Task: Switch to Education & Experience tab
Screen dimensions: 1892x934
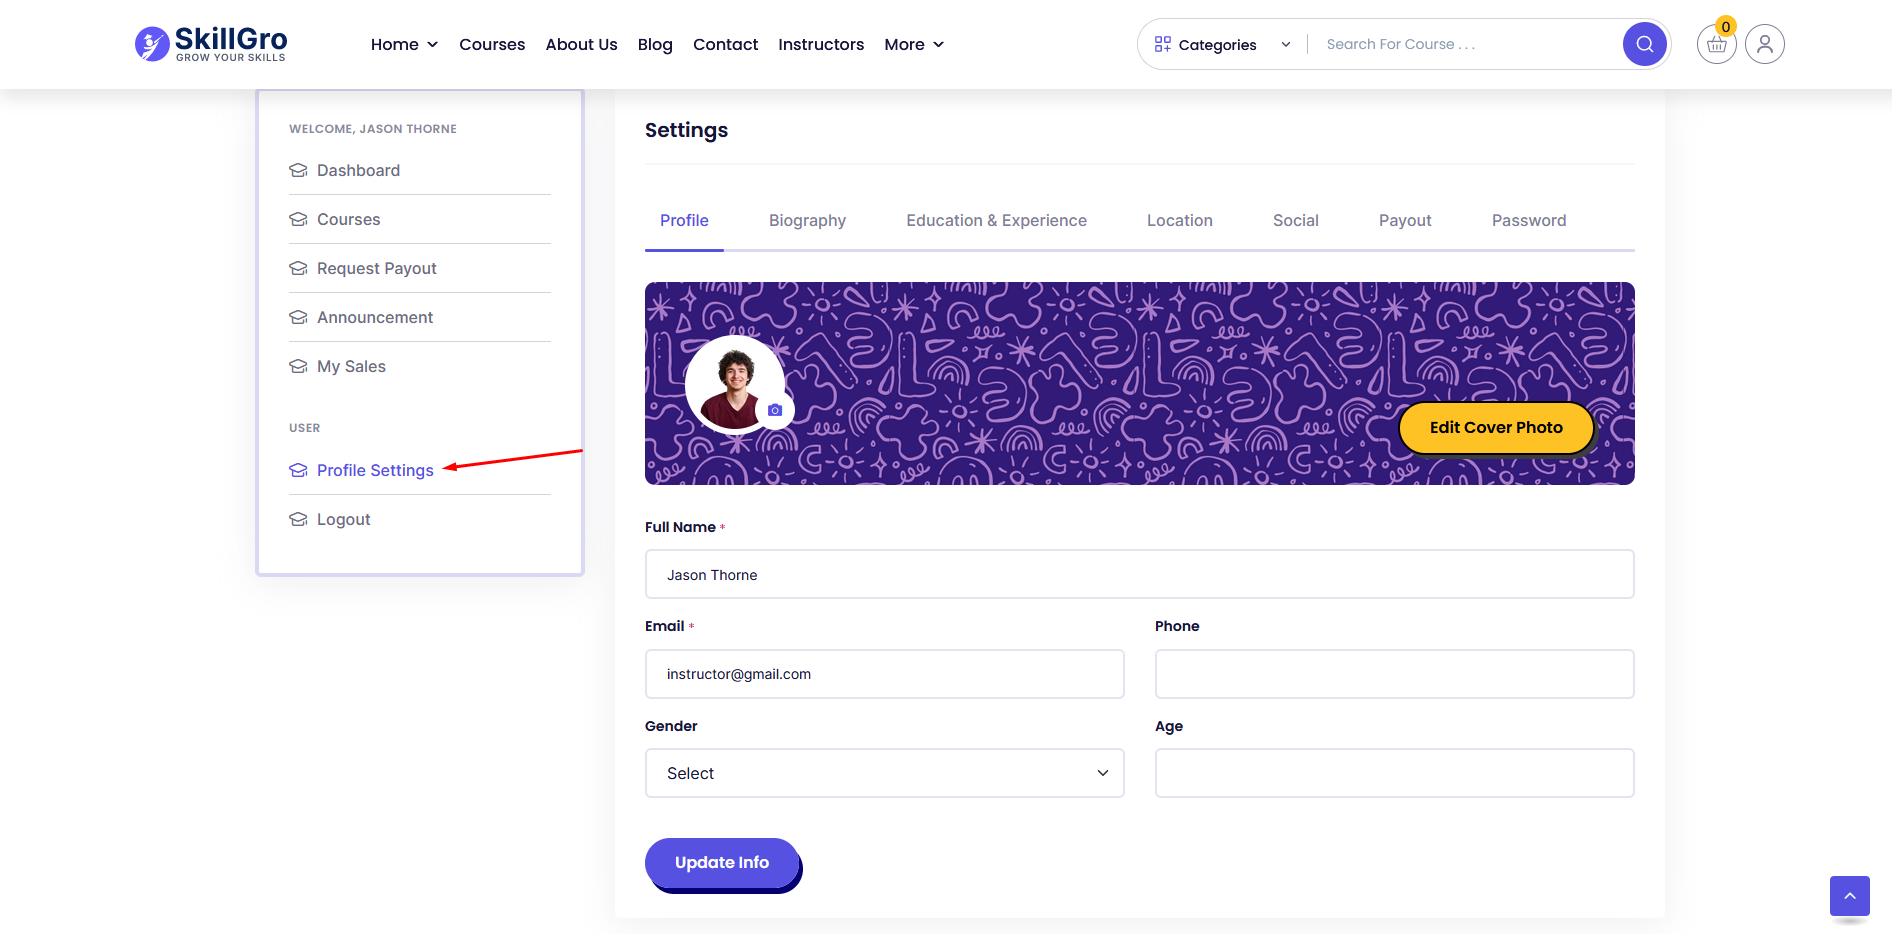Action: point(996,220)
